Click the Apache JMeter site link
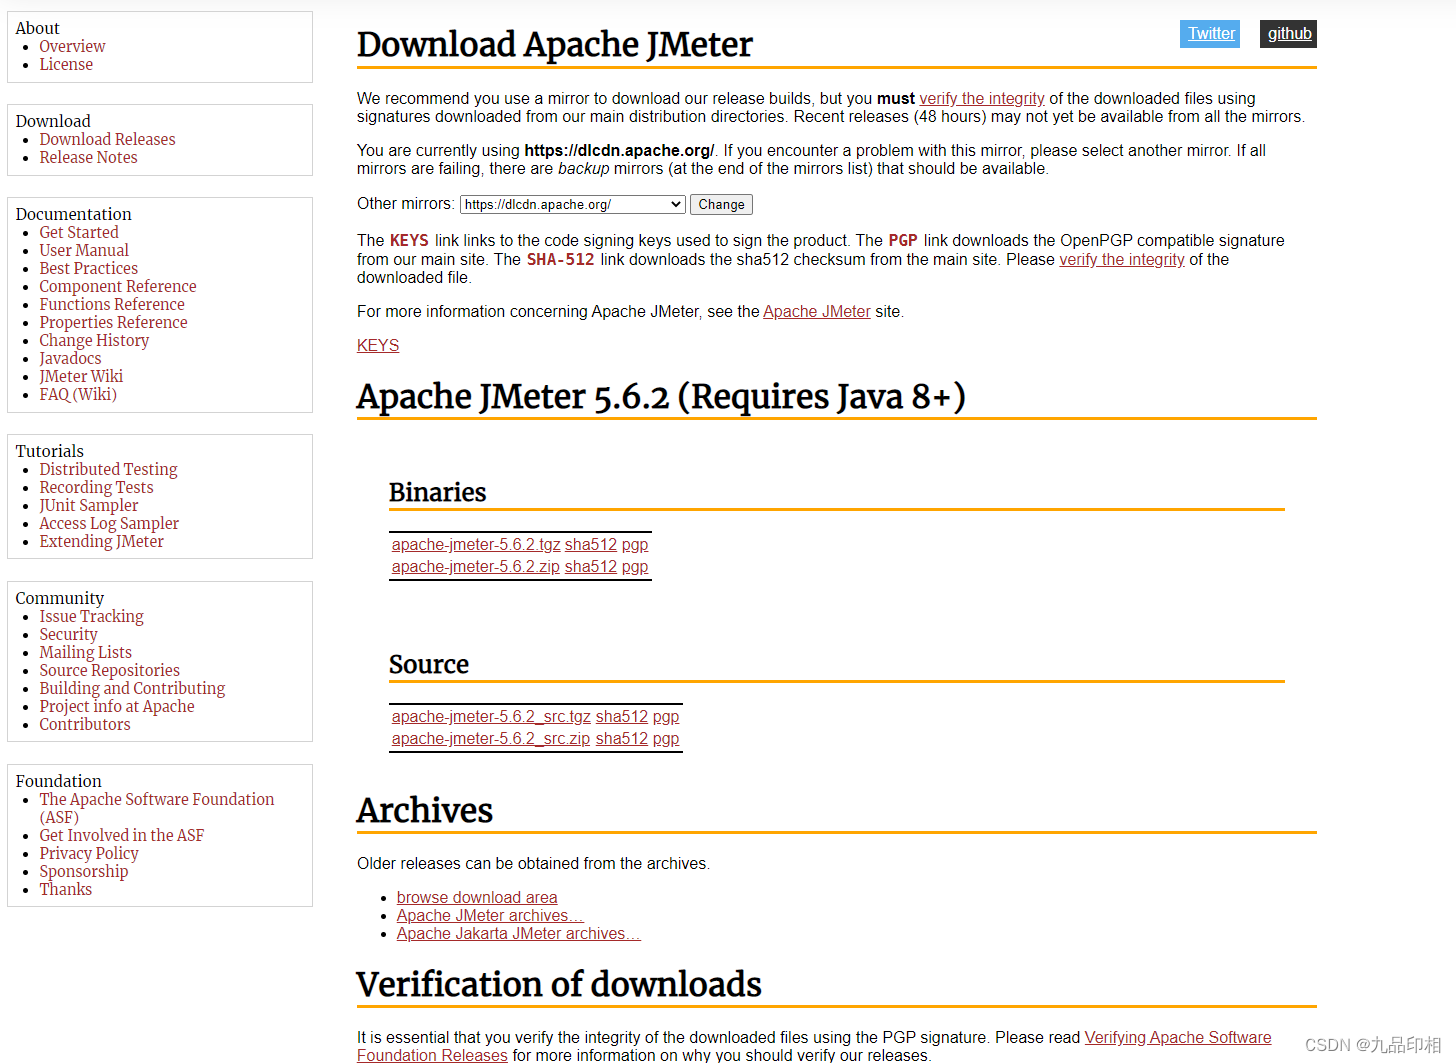 pyautogui.click(x=817, y=312)
